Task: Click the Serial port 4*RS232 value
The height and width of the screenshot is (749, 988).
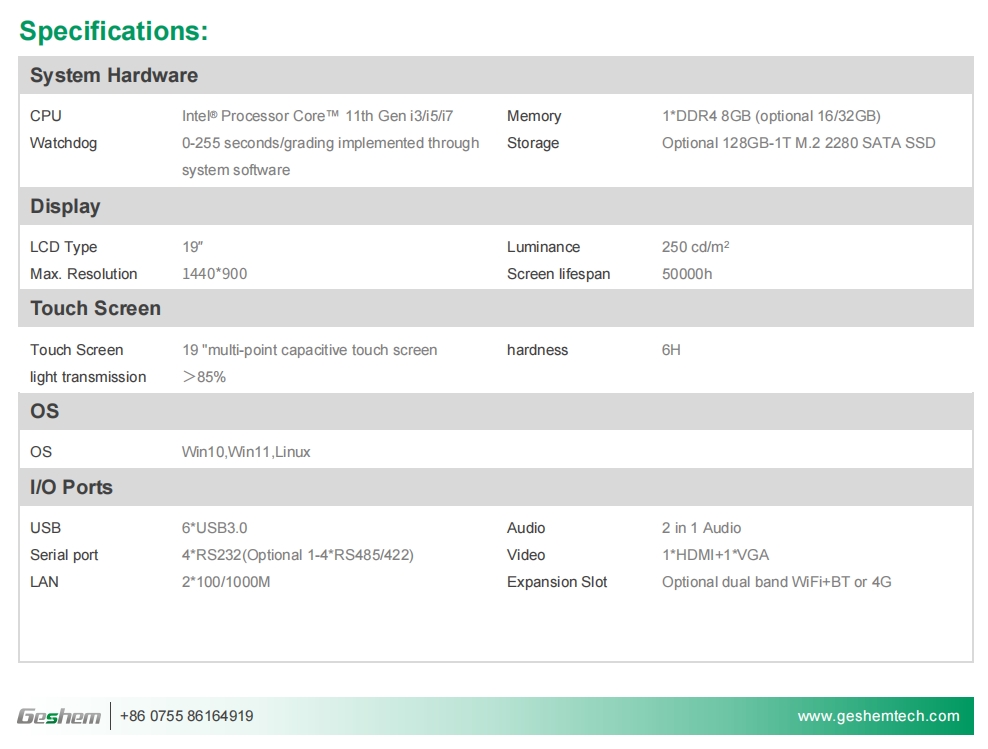Action: pyautogui.click(x=297, y=555)
